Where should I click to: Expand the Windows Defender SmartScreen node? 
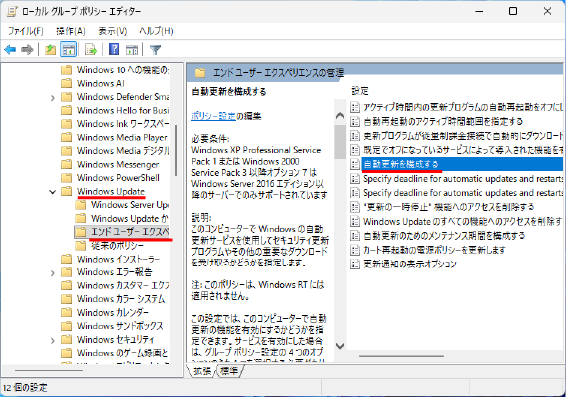coord(53,97)
